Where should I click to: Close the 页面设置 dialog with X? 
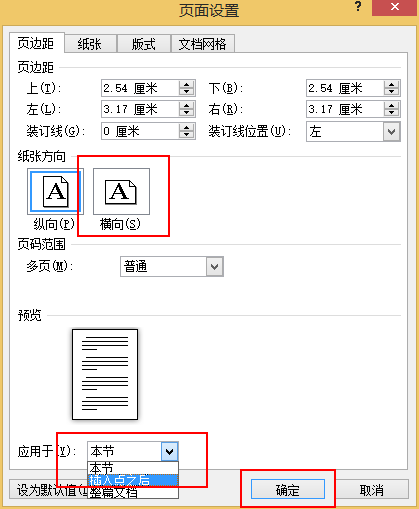pyautogui.click(x=395, y=7)
